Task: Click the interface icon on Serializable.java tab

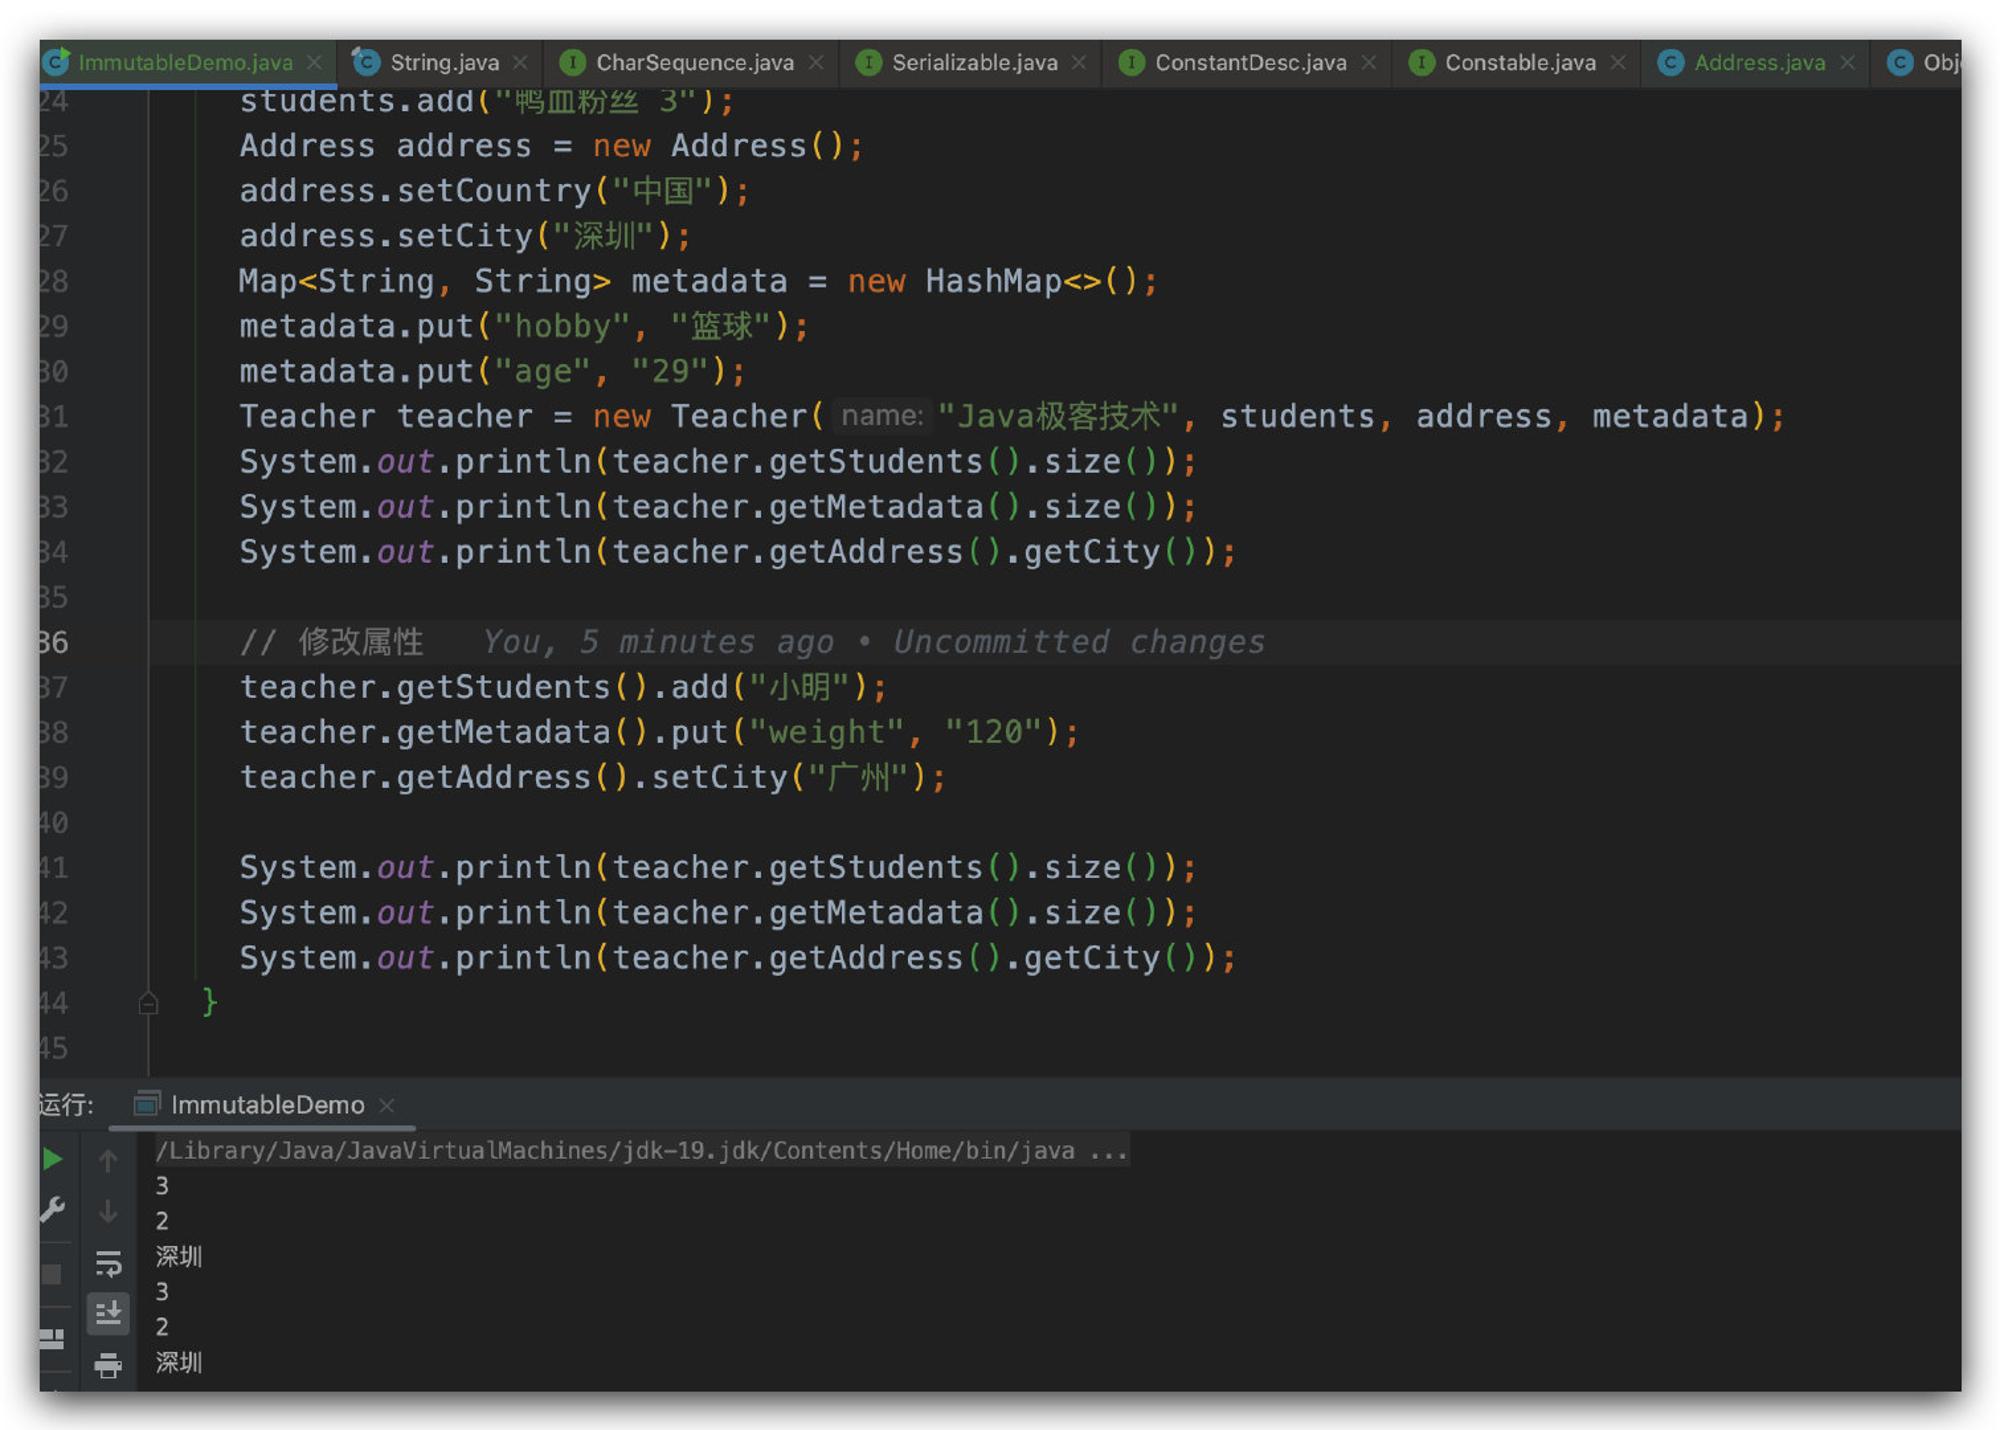Action: pos(868,62)
